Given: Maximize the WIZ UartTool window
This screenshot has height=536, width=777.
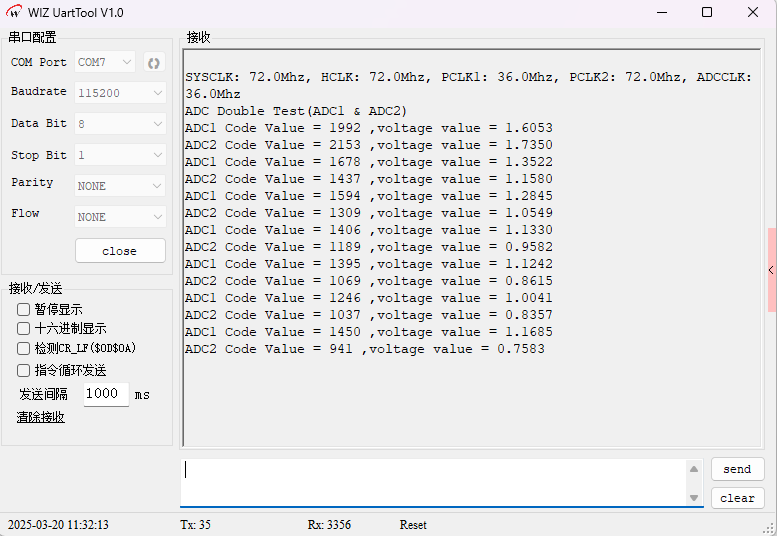Looking at the screenshot, I should coord(707,12).
